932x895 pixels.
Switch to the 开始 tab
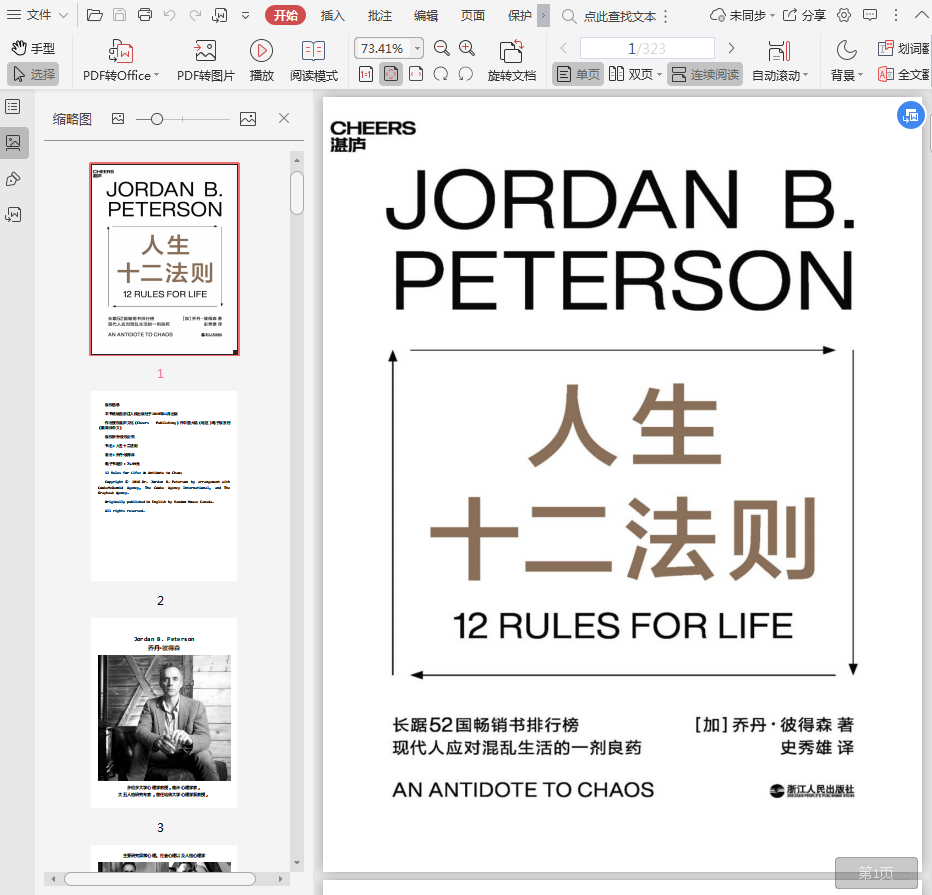click(x=285, y=15)
